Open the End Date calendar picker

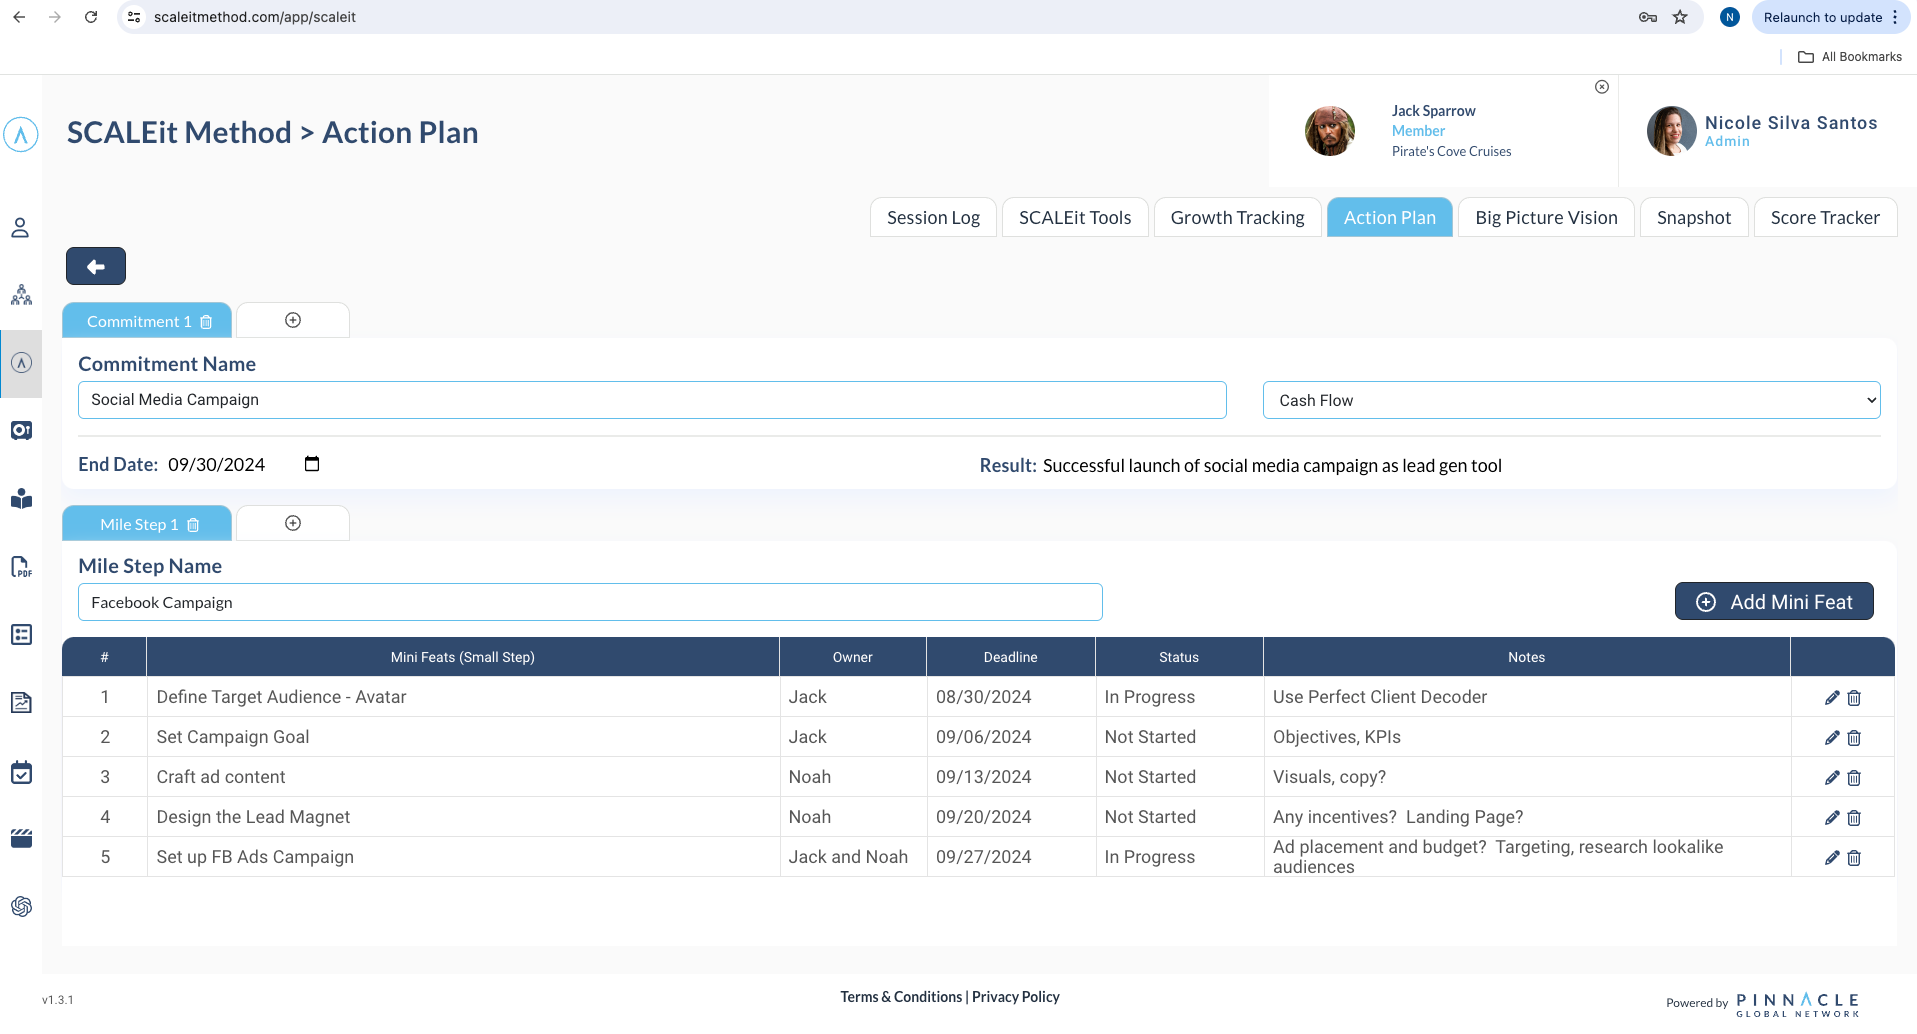click(x=312, y=464)
